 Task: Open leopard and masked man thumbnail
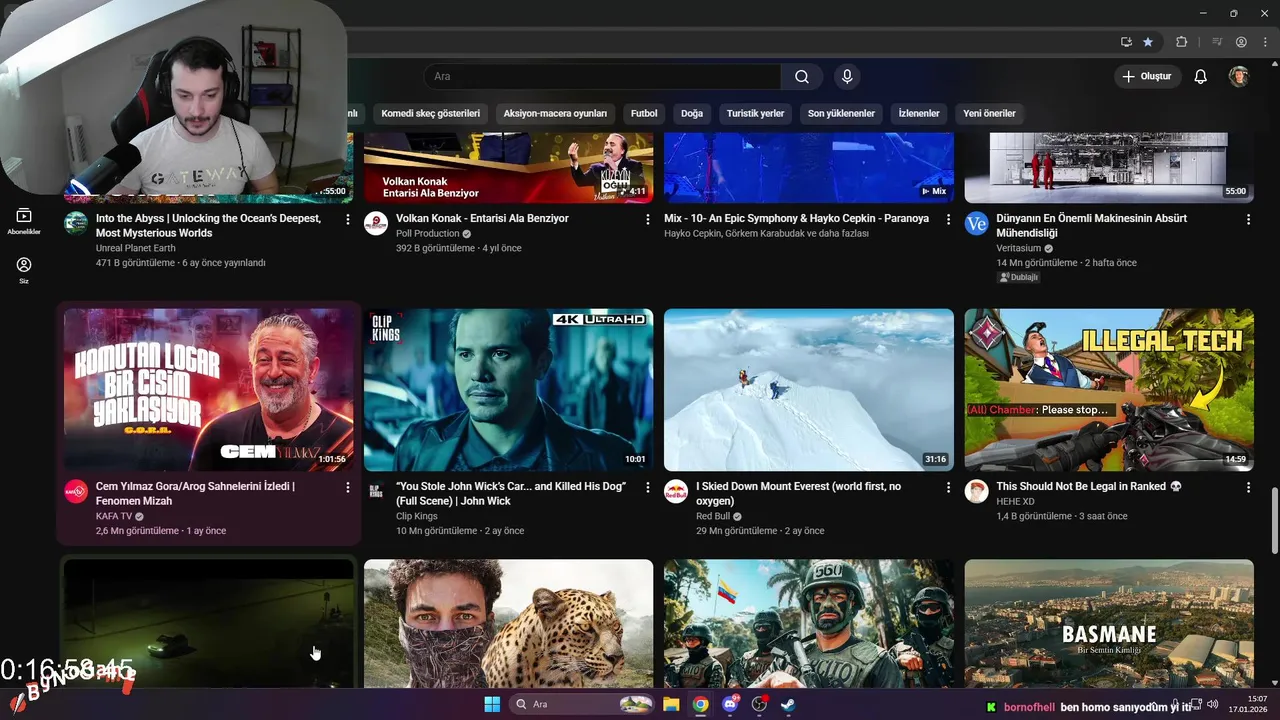508,623
